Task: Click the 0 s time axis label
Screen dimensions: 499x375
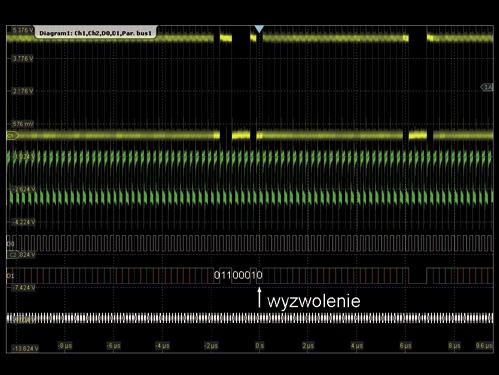Action: tap(260, 346)
